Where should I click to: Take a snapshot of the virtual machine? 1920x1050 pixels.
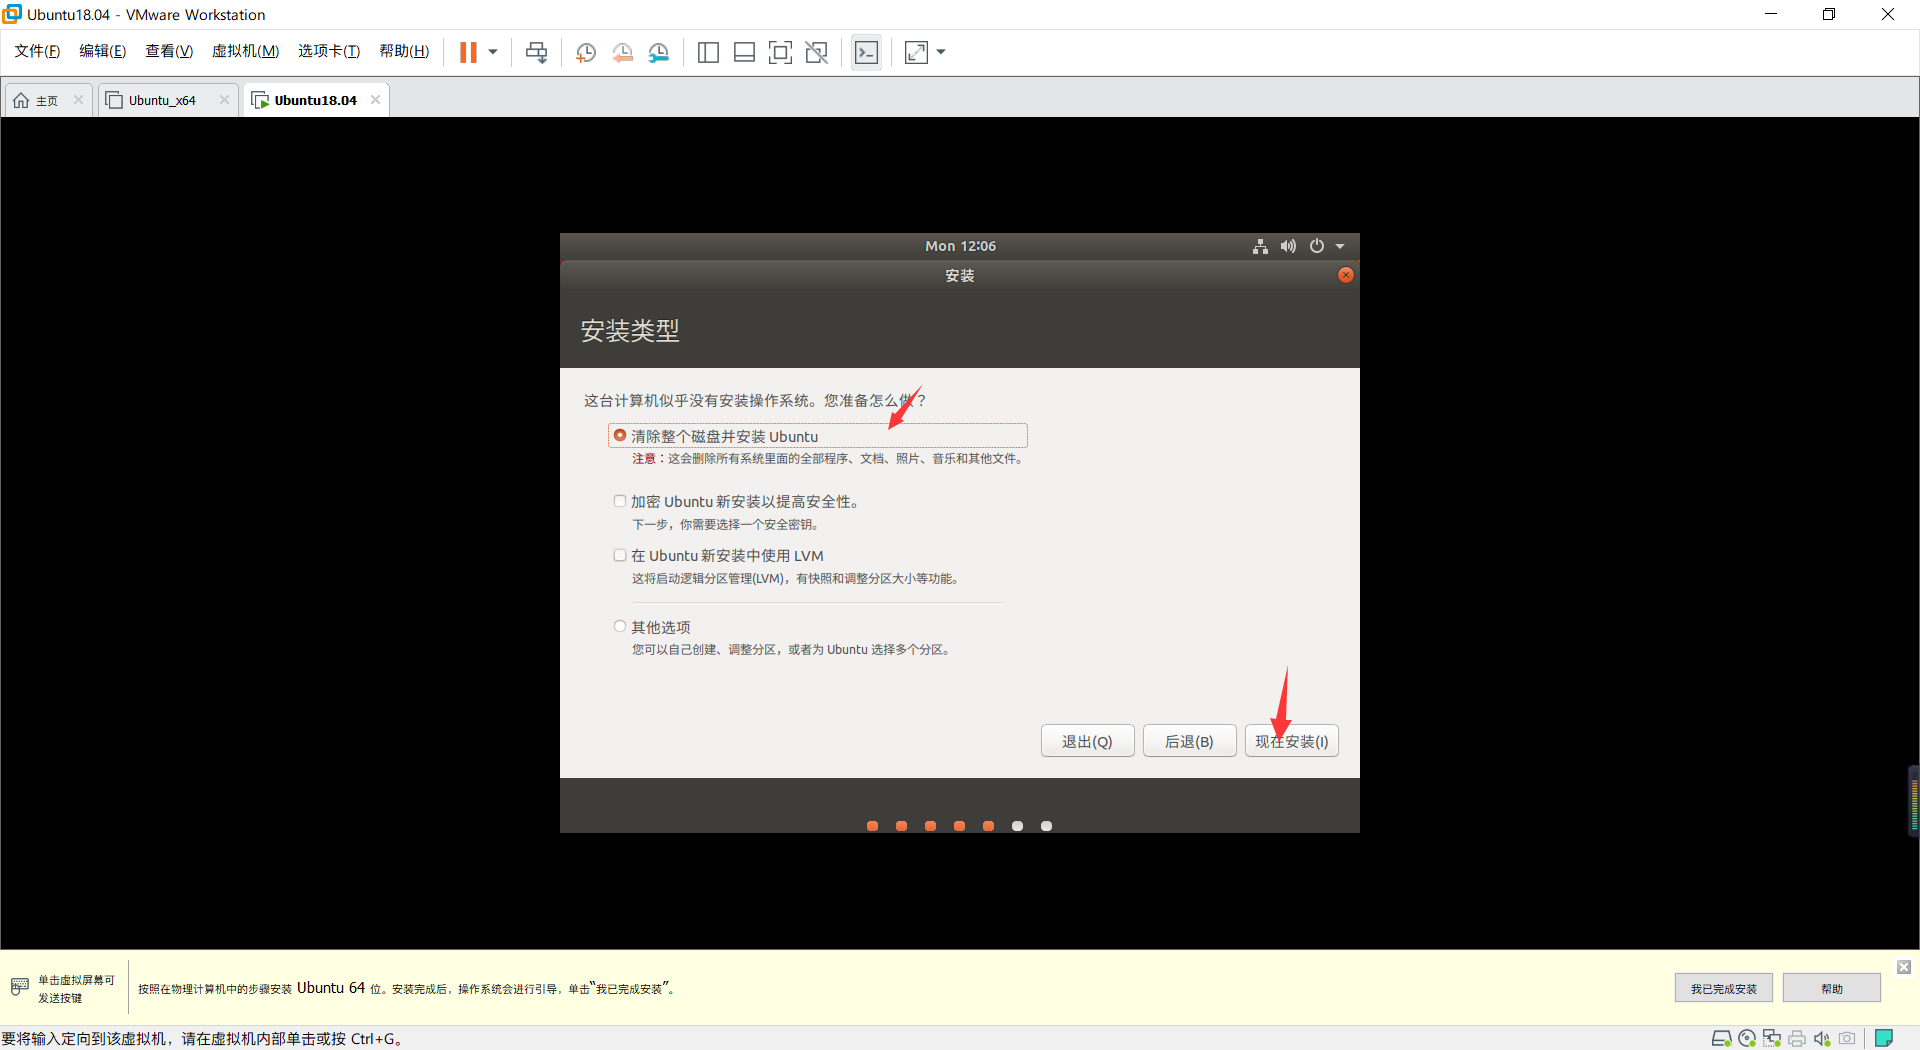pyautogui.click(x=586, y=52)
